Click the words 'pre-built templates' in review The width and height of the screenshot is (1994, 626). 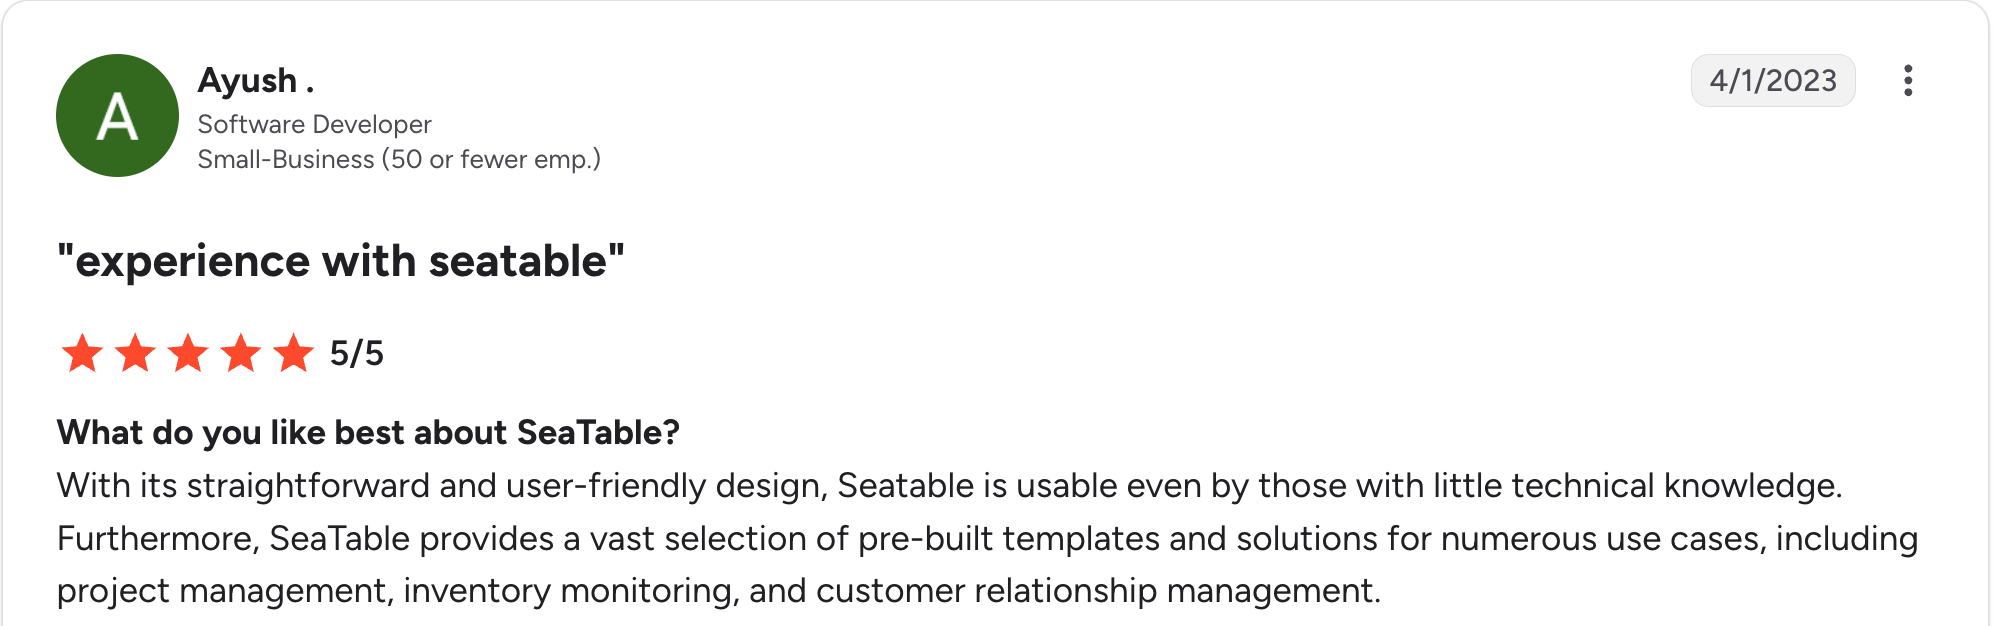click(1009, 538)
